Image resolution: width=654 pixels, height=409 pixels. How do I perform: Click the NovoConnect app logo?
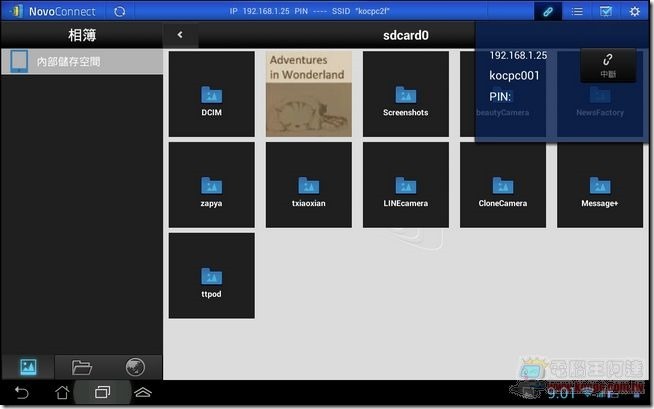click(55, 11)
